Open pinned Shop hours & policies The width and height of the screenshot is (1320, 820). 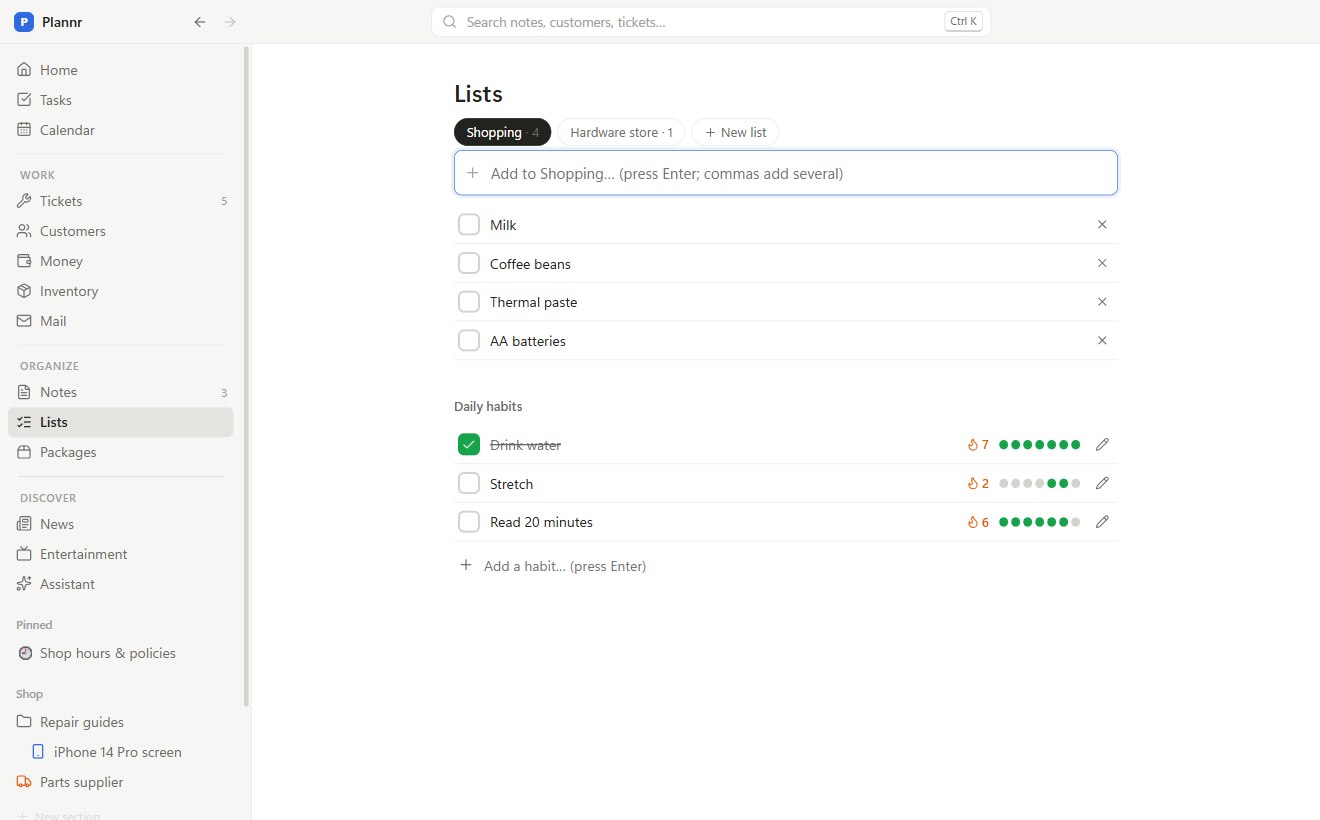(x=121, y=653)
